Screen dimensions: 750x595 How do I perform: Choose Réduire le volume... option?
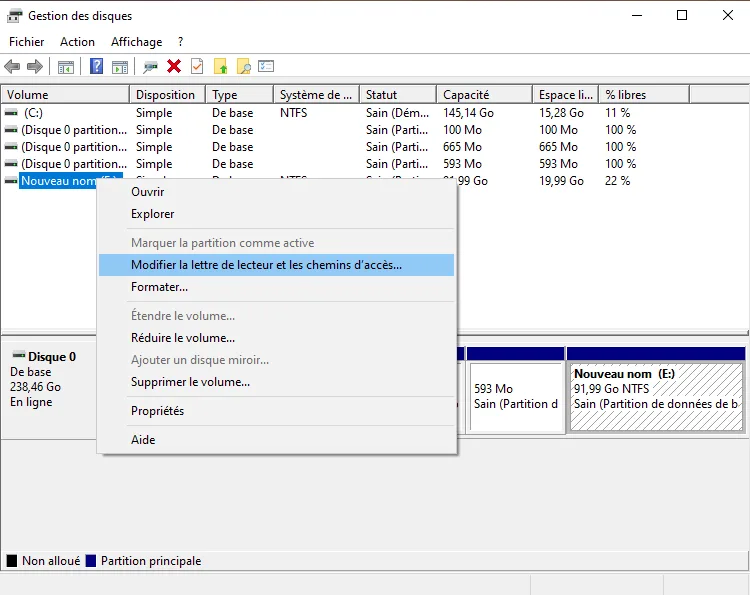click(x=276, y=338)
